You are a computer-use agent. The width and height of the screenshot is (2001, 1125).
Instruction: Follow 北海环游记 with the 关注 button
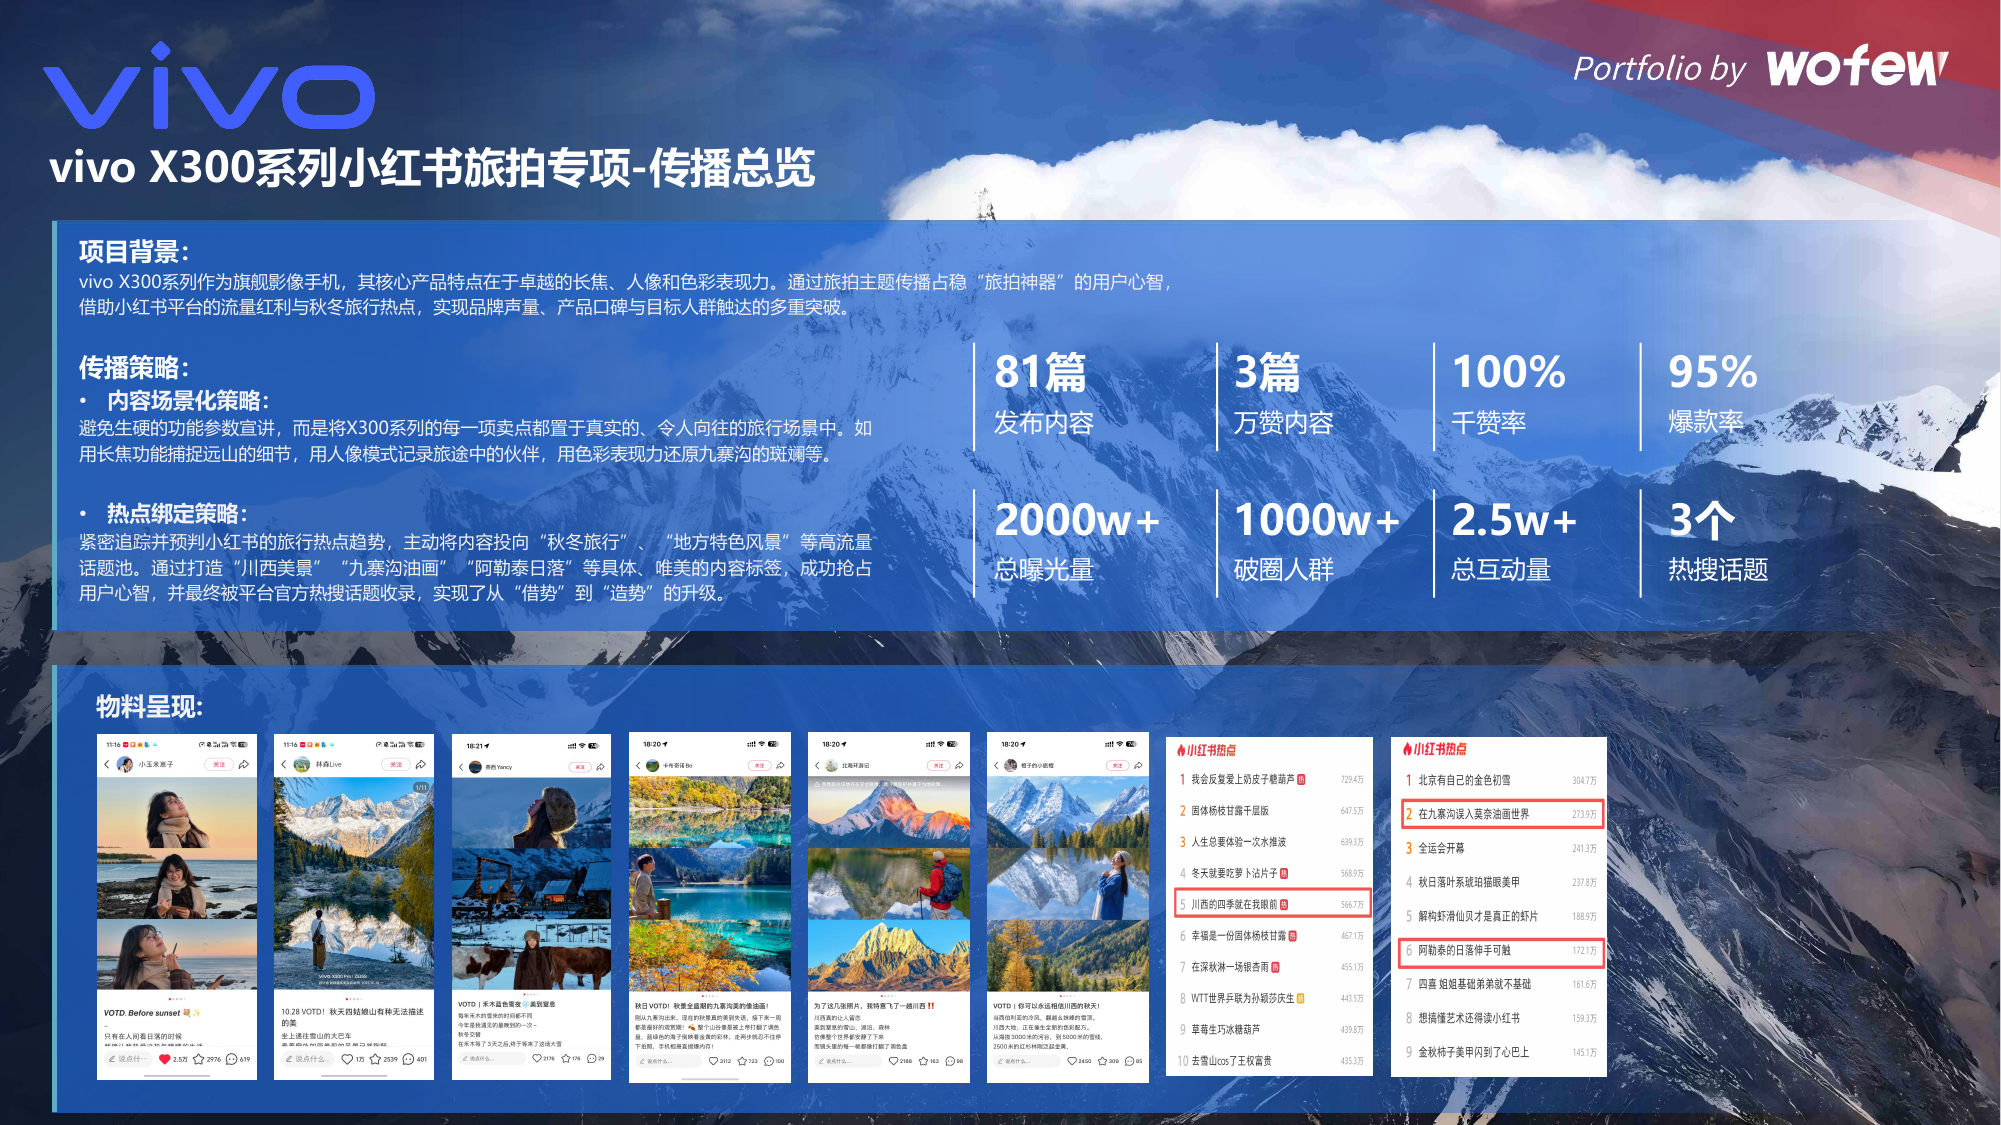[938, 765]
